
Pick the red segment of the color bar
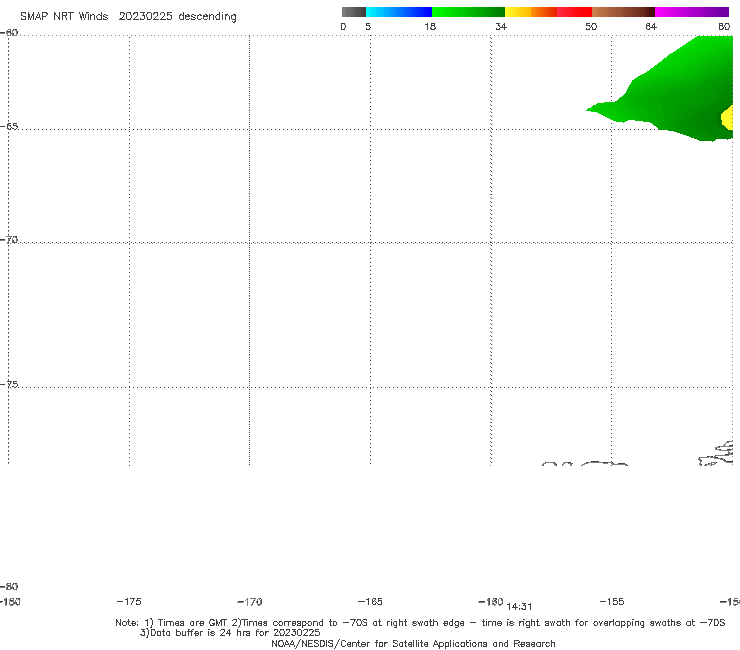[574, 12]
